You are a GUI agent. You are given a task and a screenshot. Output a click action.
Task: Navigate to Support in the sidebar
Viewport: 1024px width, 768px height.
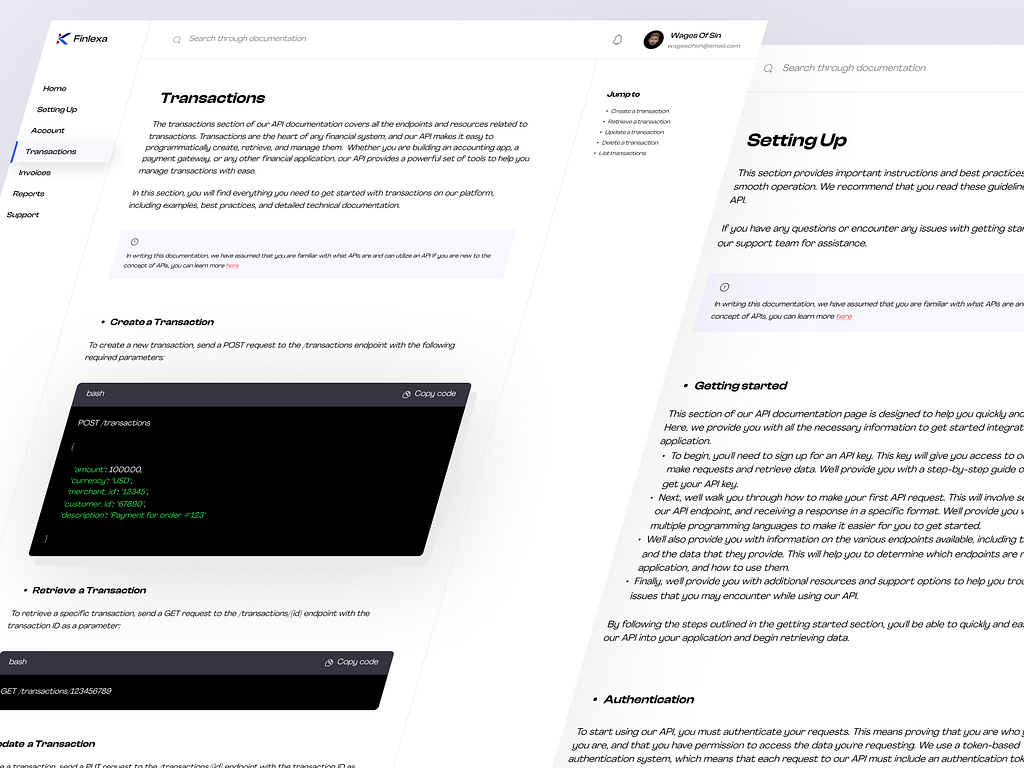(x=23, y=214)
